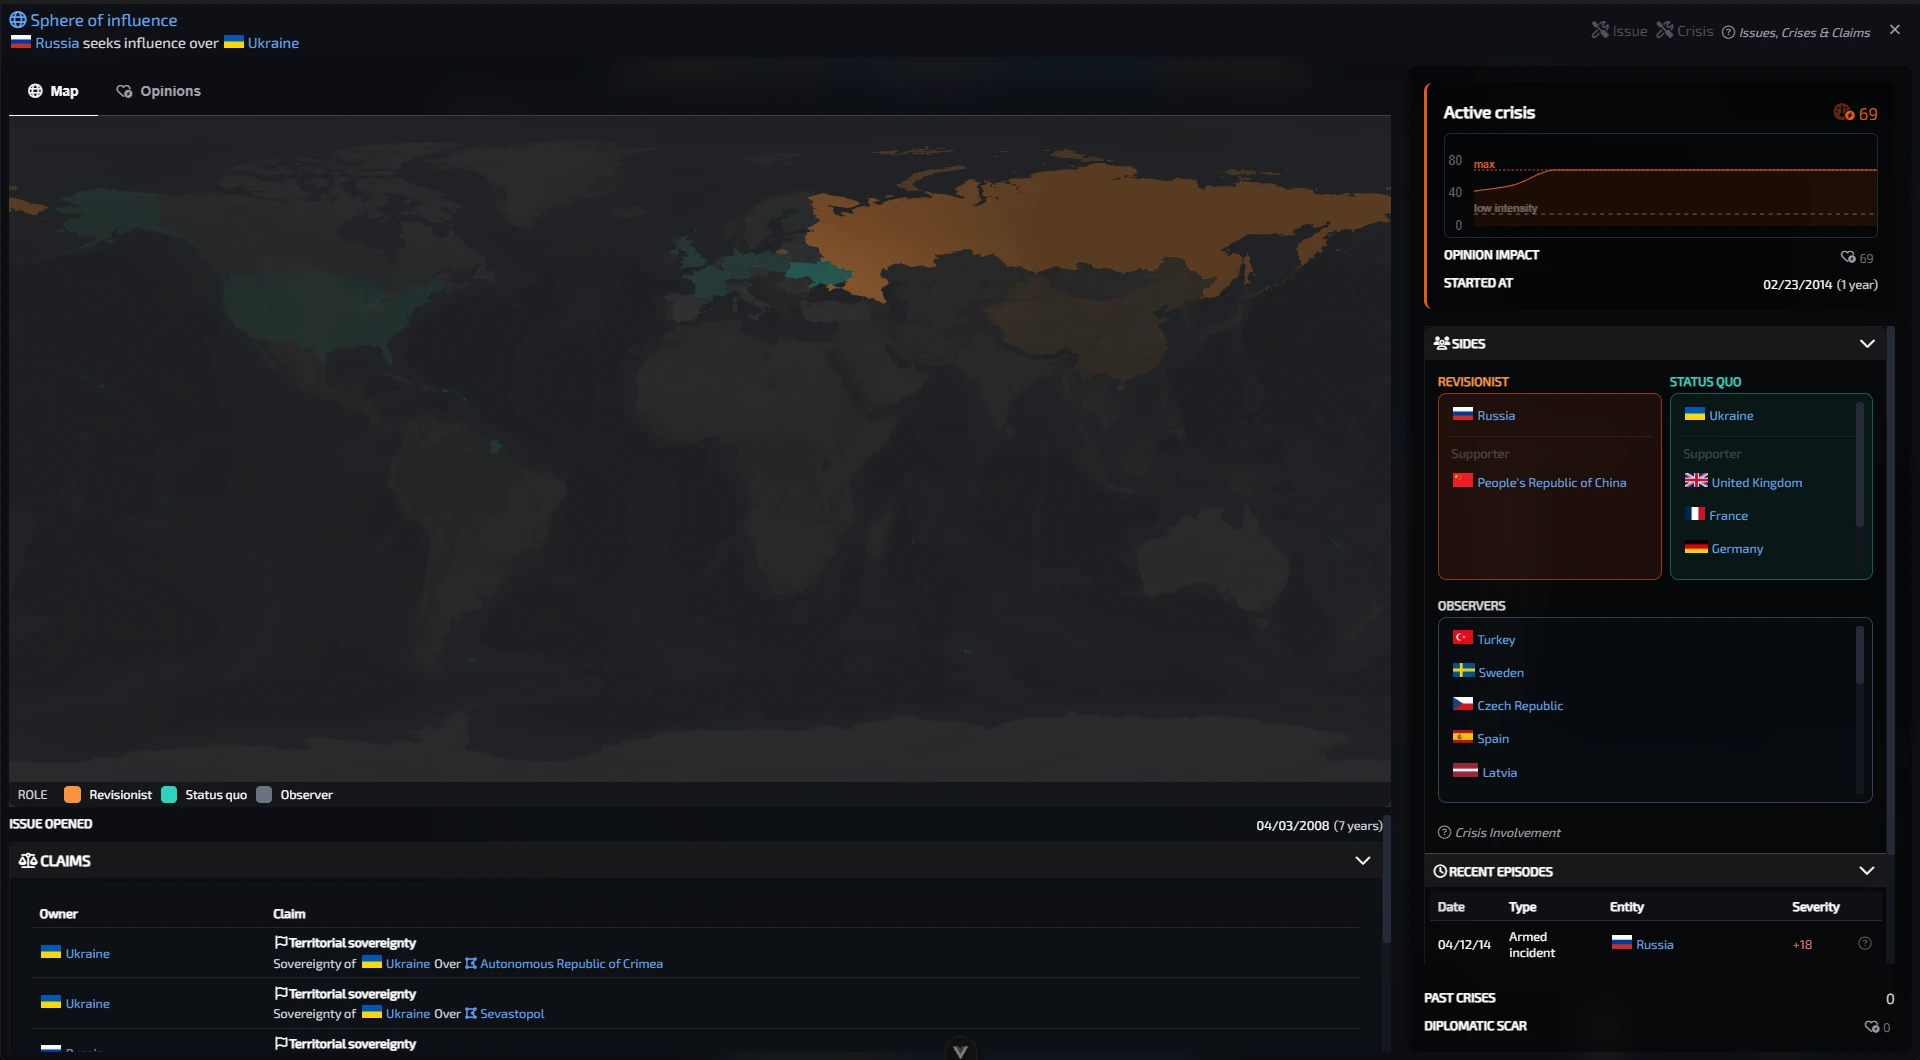Click the active crisis intensity icon showing 69
1920x1060 pixels.
[x=1843, y=113]
